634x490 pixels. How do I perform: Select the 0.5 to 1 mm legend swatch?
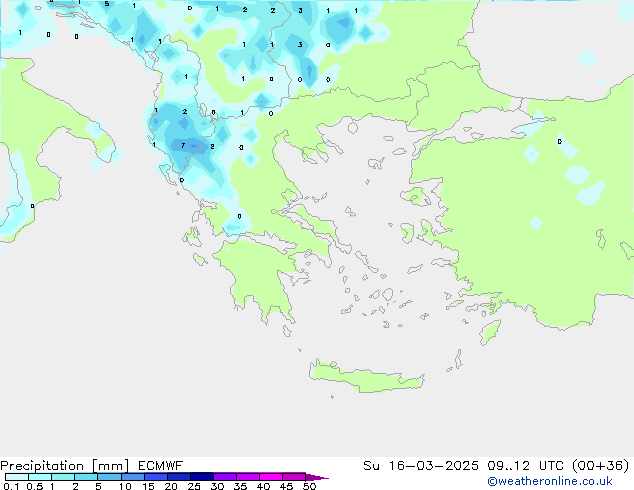(40, 477)
